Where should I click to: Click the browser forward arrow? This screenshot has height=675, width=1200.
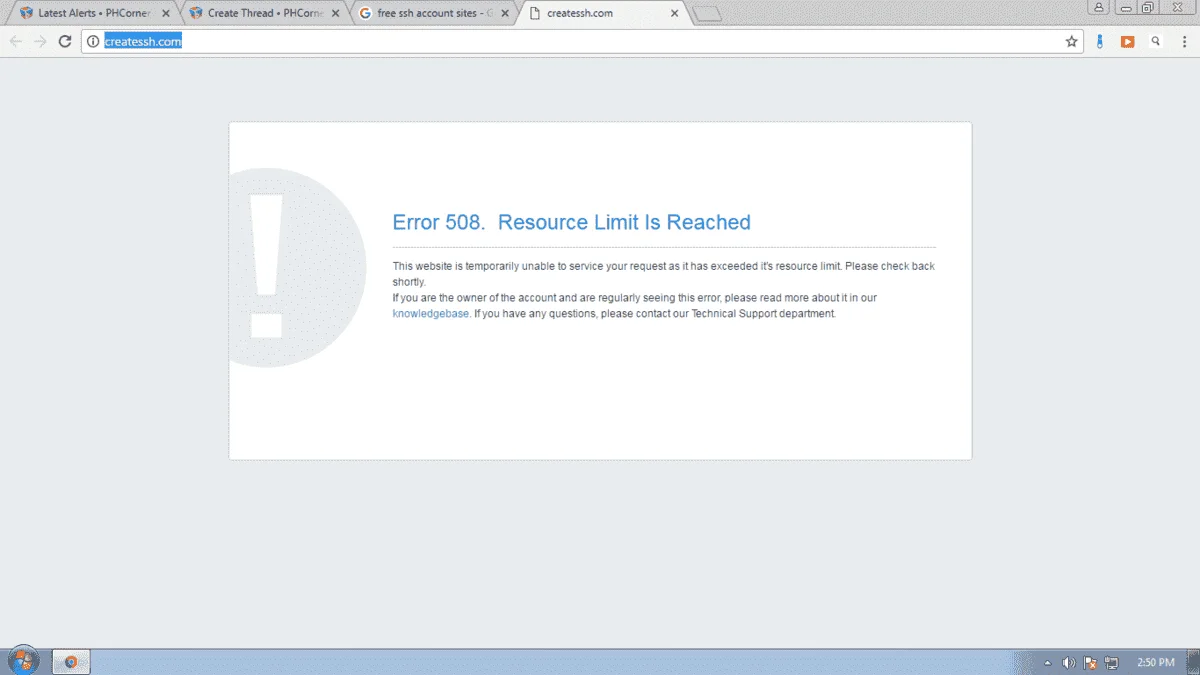tap(40, 41)
